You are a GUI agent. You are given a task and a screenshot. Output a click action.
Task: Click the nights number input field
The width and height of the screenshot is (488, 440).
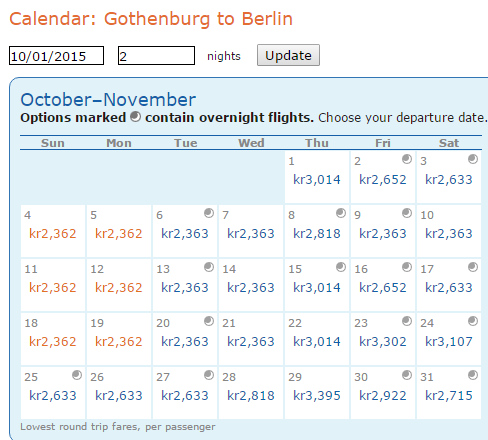tap(156, 56)
